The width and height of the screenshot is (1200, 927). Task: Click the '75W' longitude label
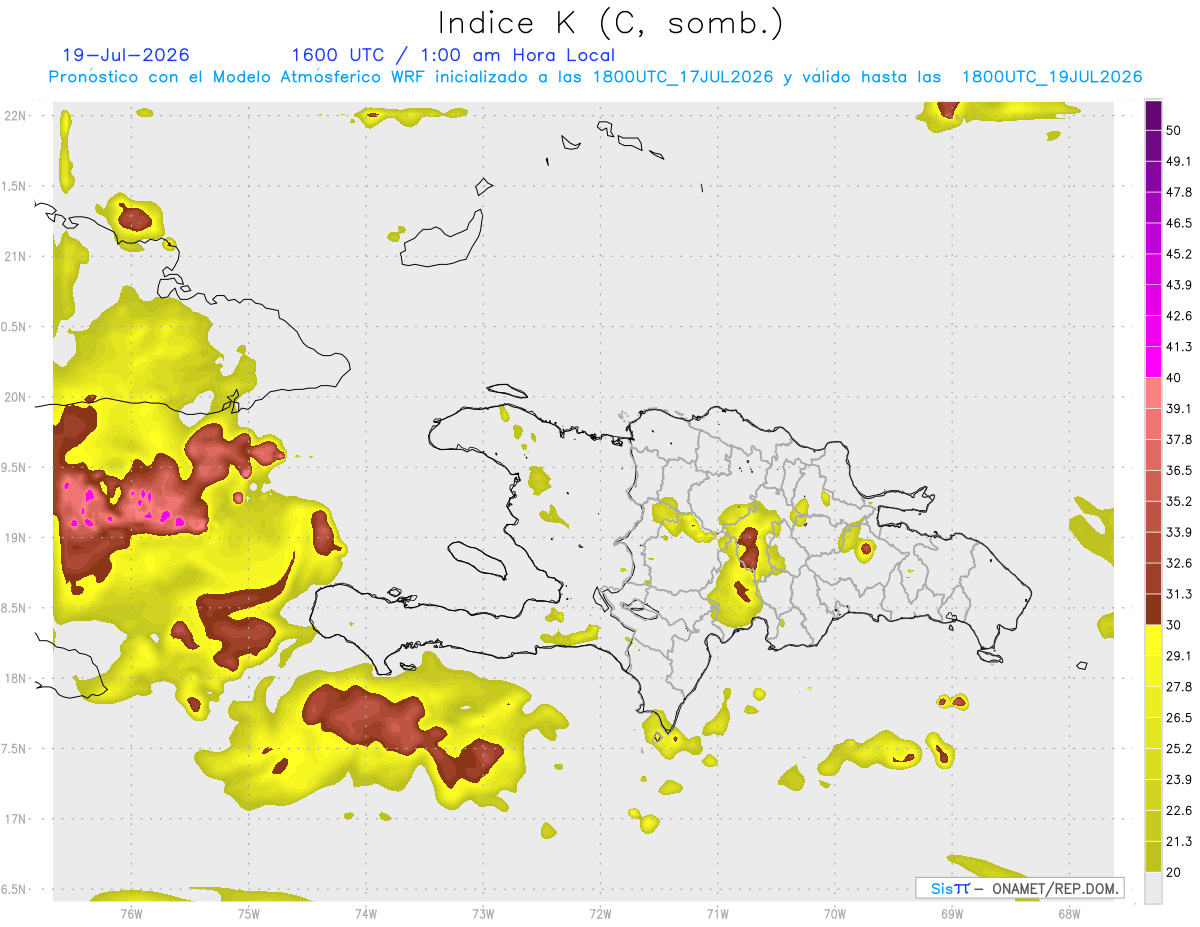click(x=249, y=913)
